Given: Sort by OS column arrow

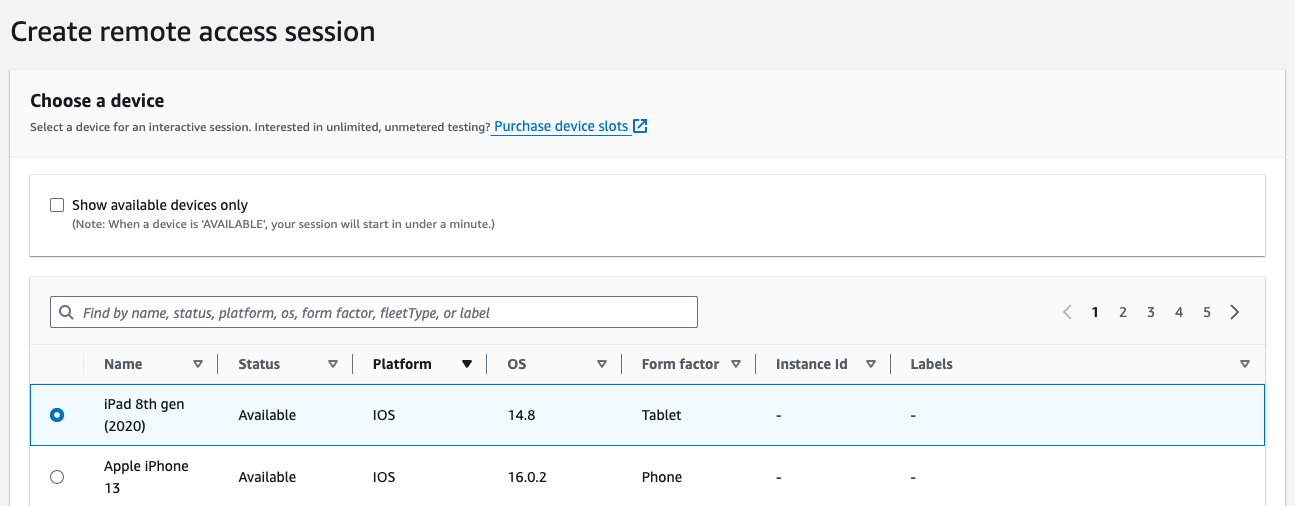Looking at the screenshot, I should (x=602, y=365).
